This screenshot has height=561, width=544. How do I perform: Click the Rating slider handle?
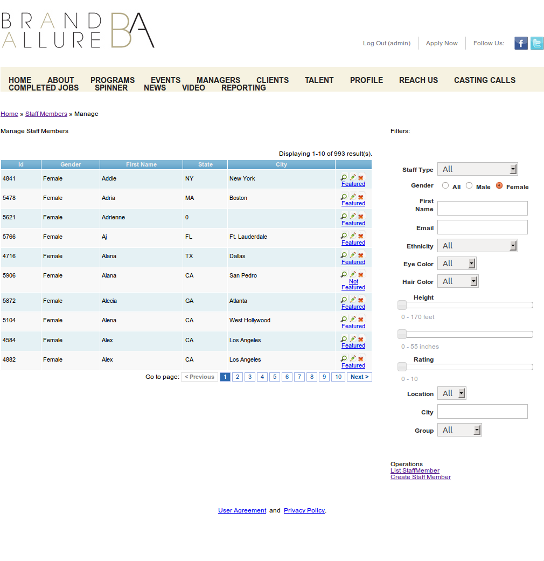click(x=402, y=366)
